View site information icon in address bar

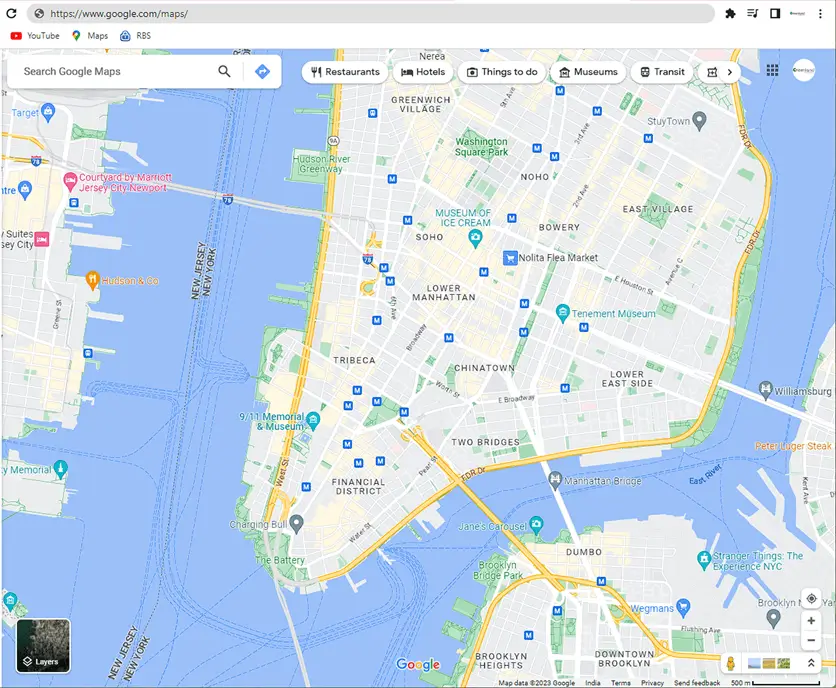[x=39, y=13]
